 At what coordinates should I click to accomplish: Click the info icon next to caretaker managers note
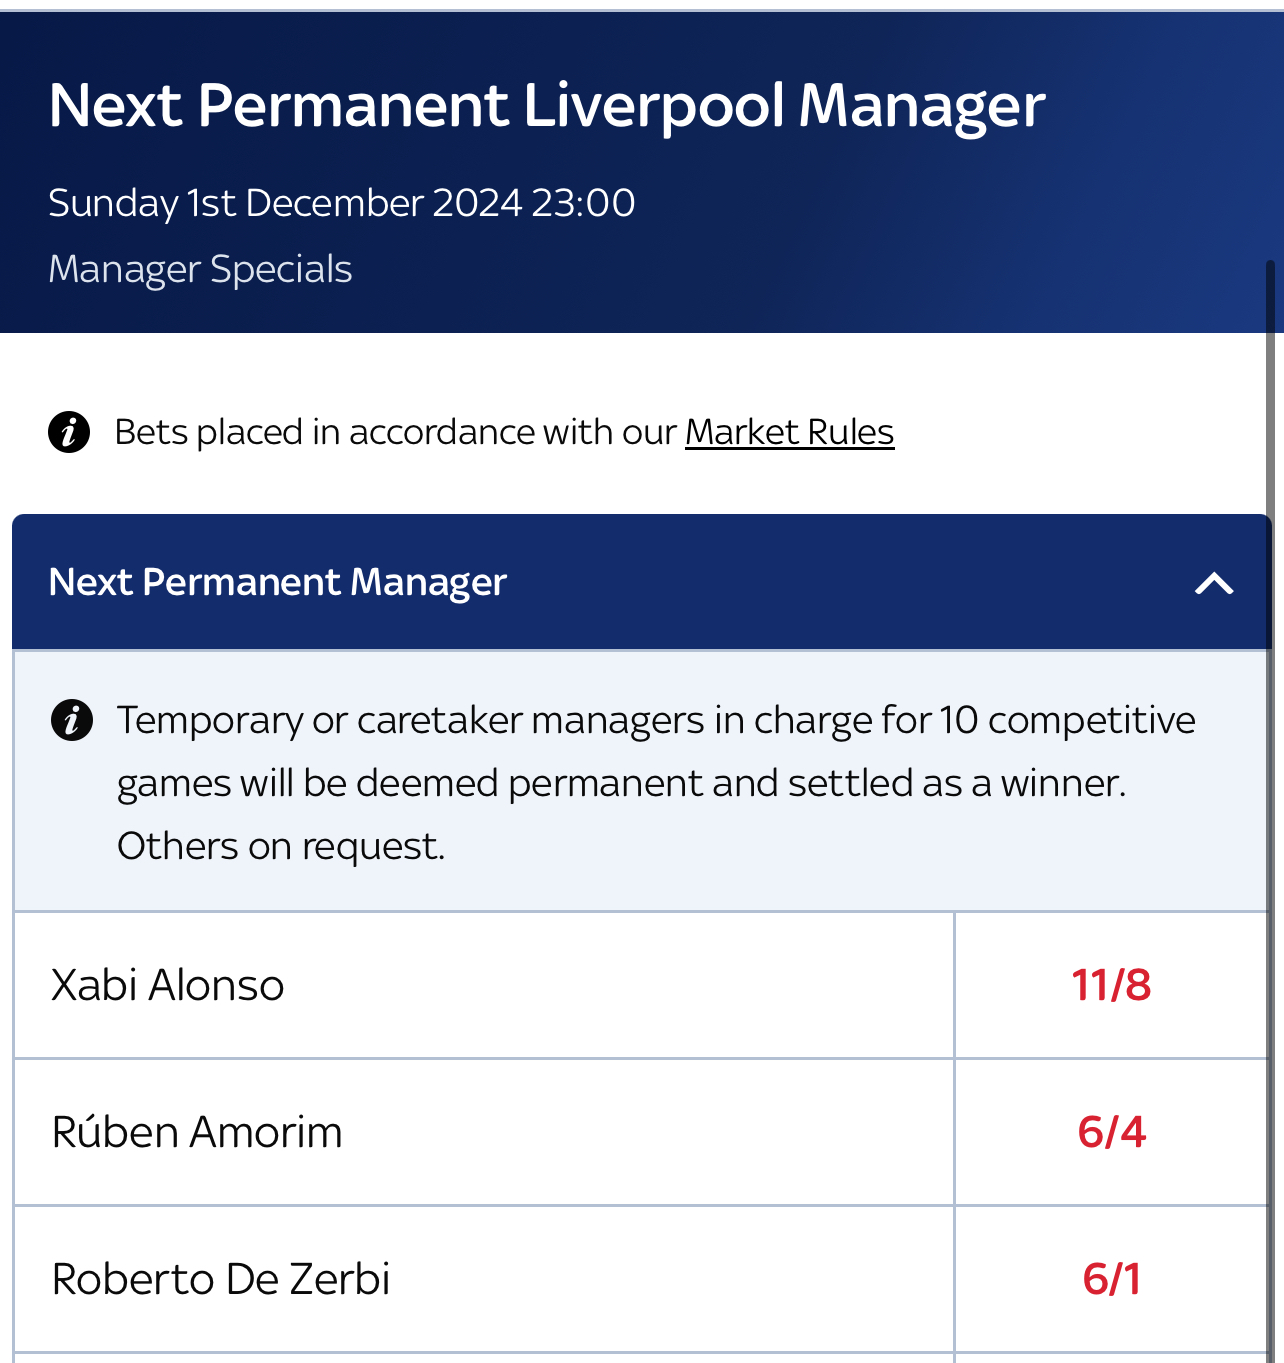point(72,720)
